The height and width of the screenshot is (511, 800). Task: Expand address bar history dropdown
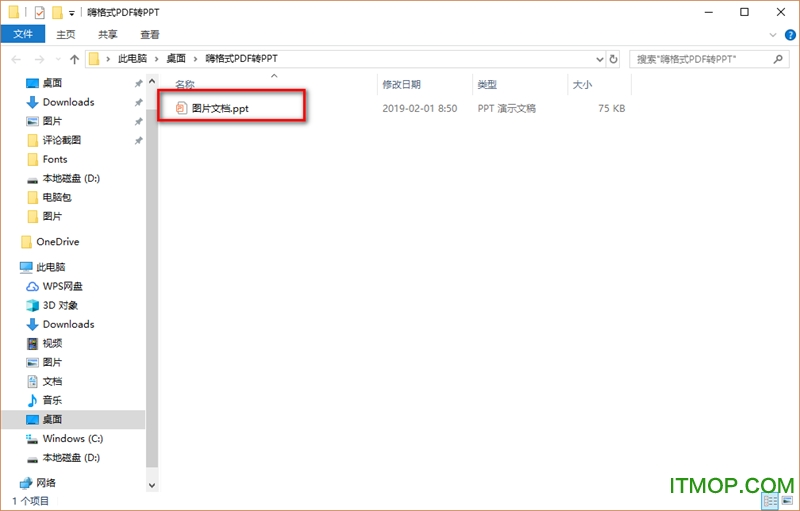600,59
